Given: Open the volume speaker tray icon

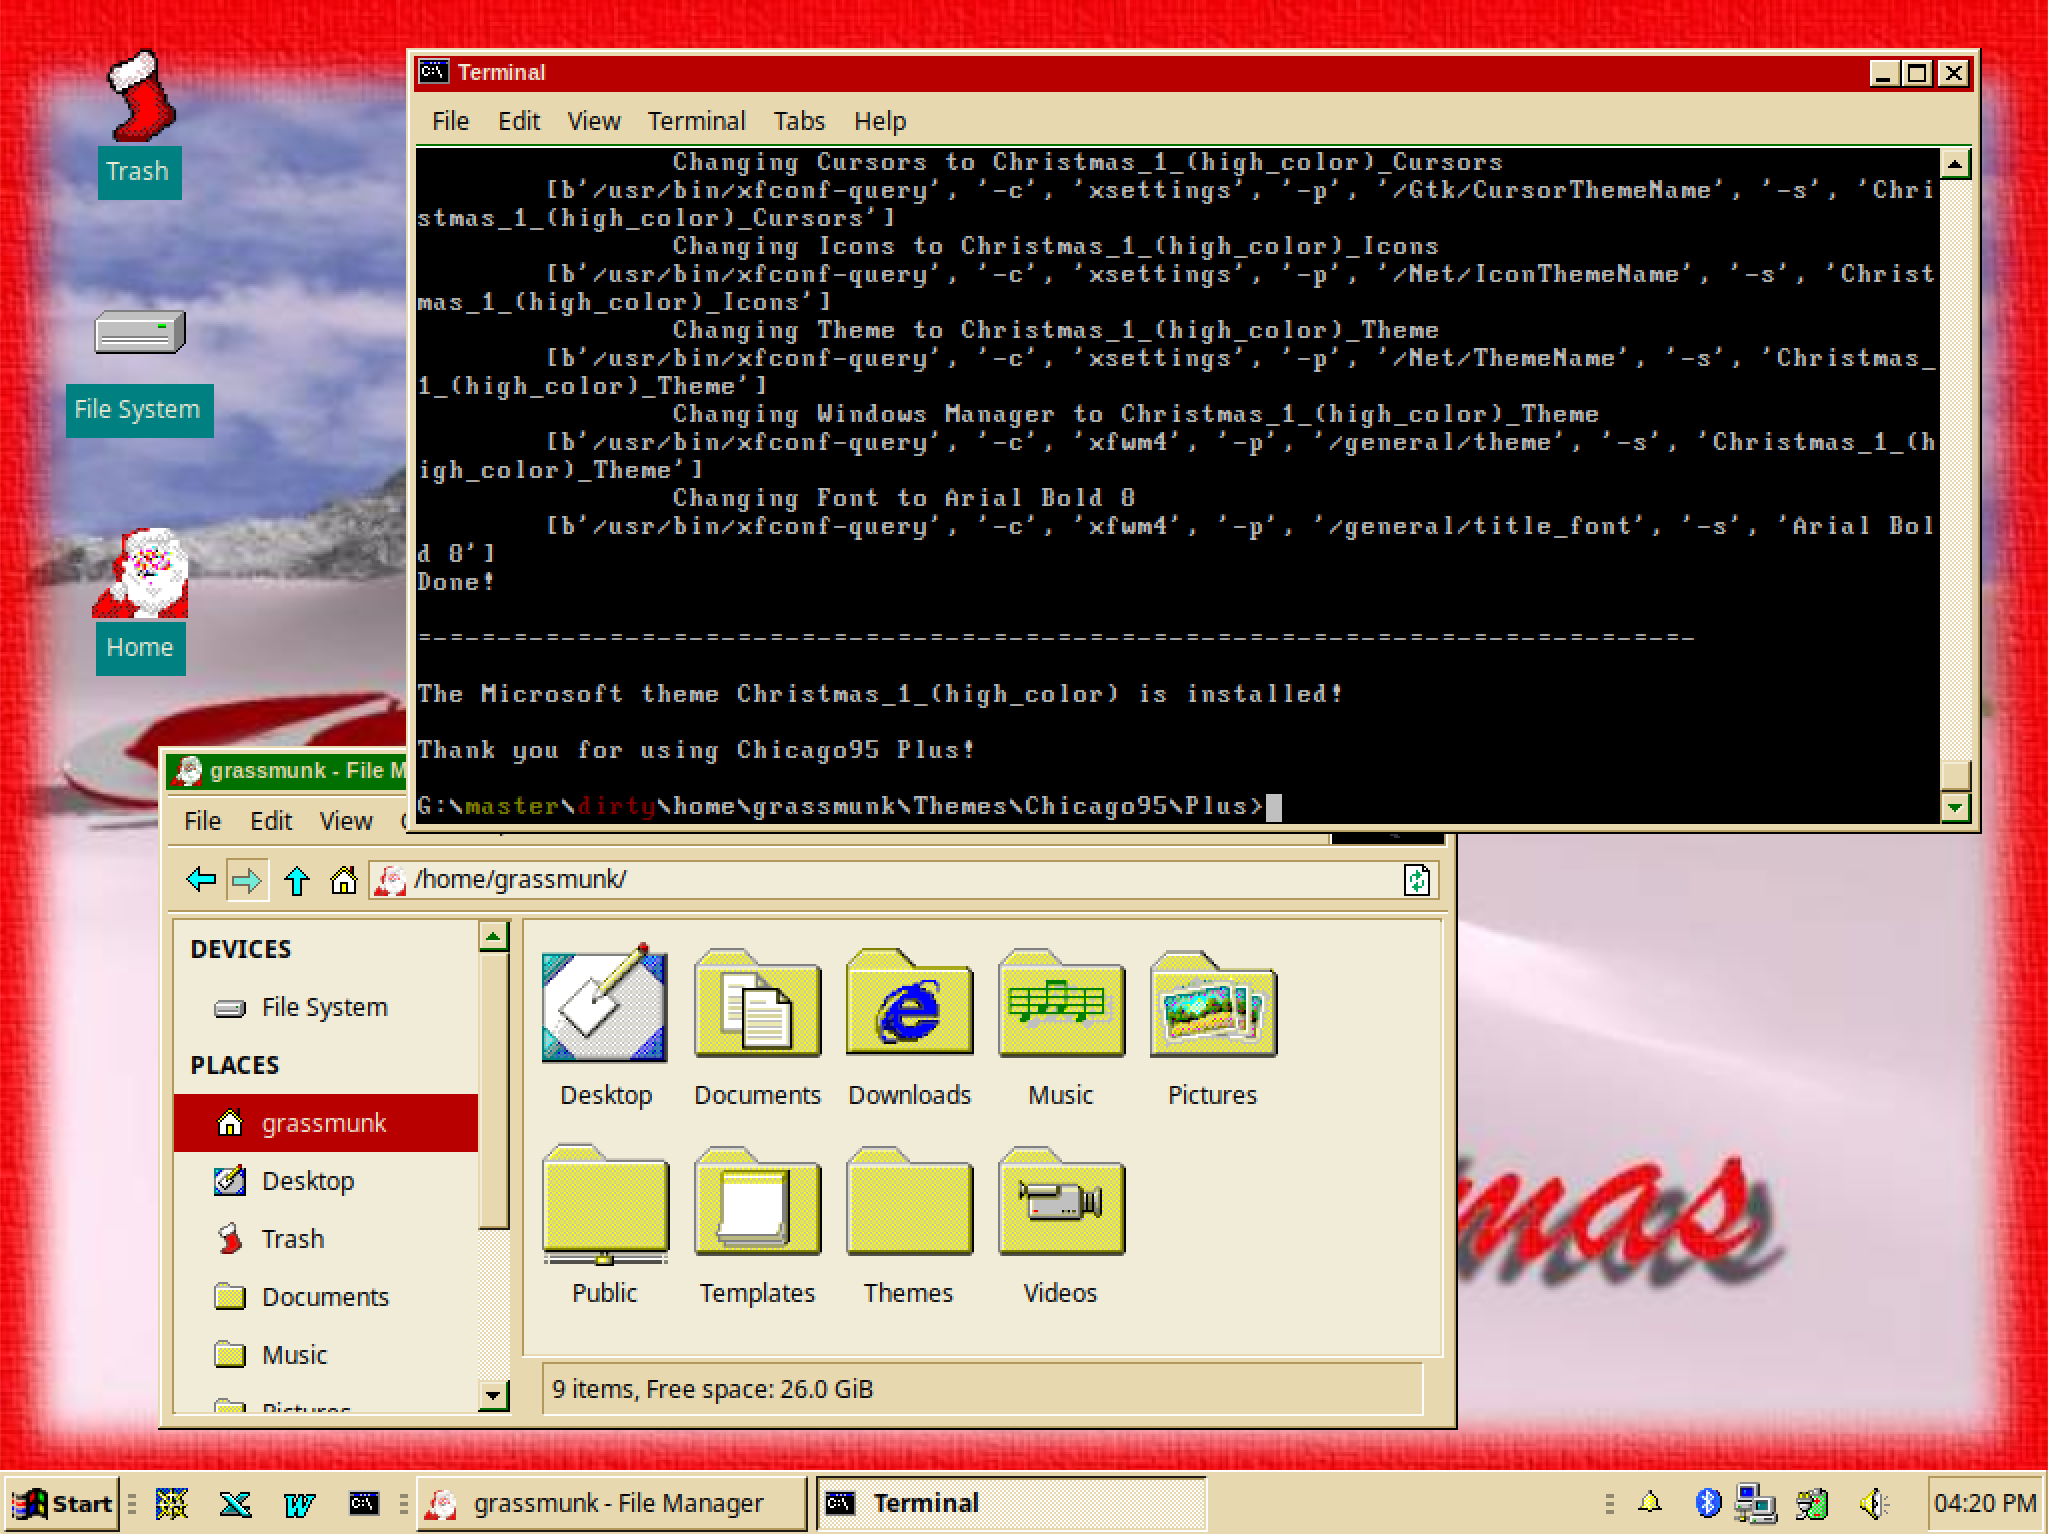Looking at the screenshot, I should (x=1873, y=1502).
